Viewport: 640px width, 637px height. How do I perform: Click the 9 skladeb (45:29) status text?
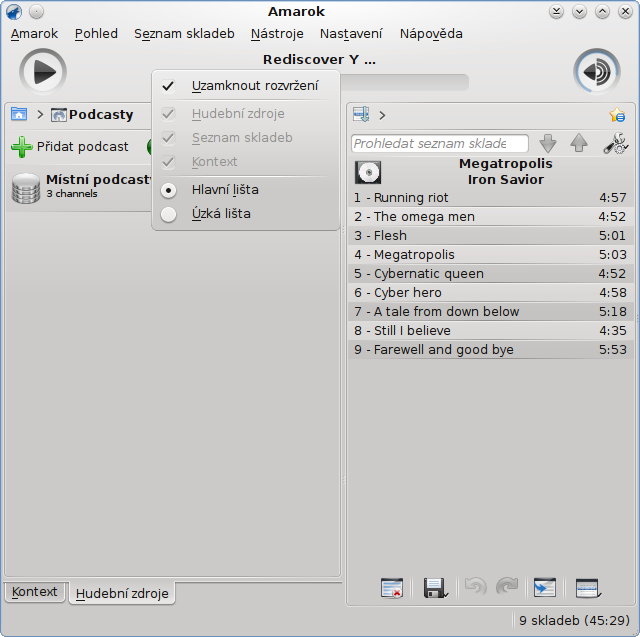[574, 621]
